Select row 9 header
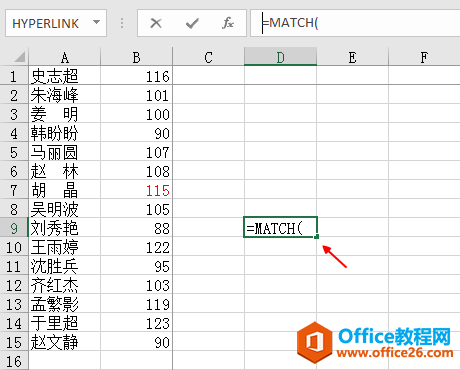 (14, 228)
